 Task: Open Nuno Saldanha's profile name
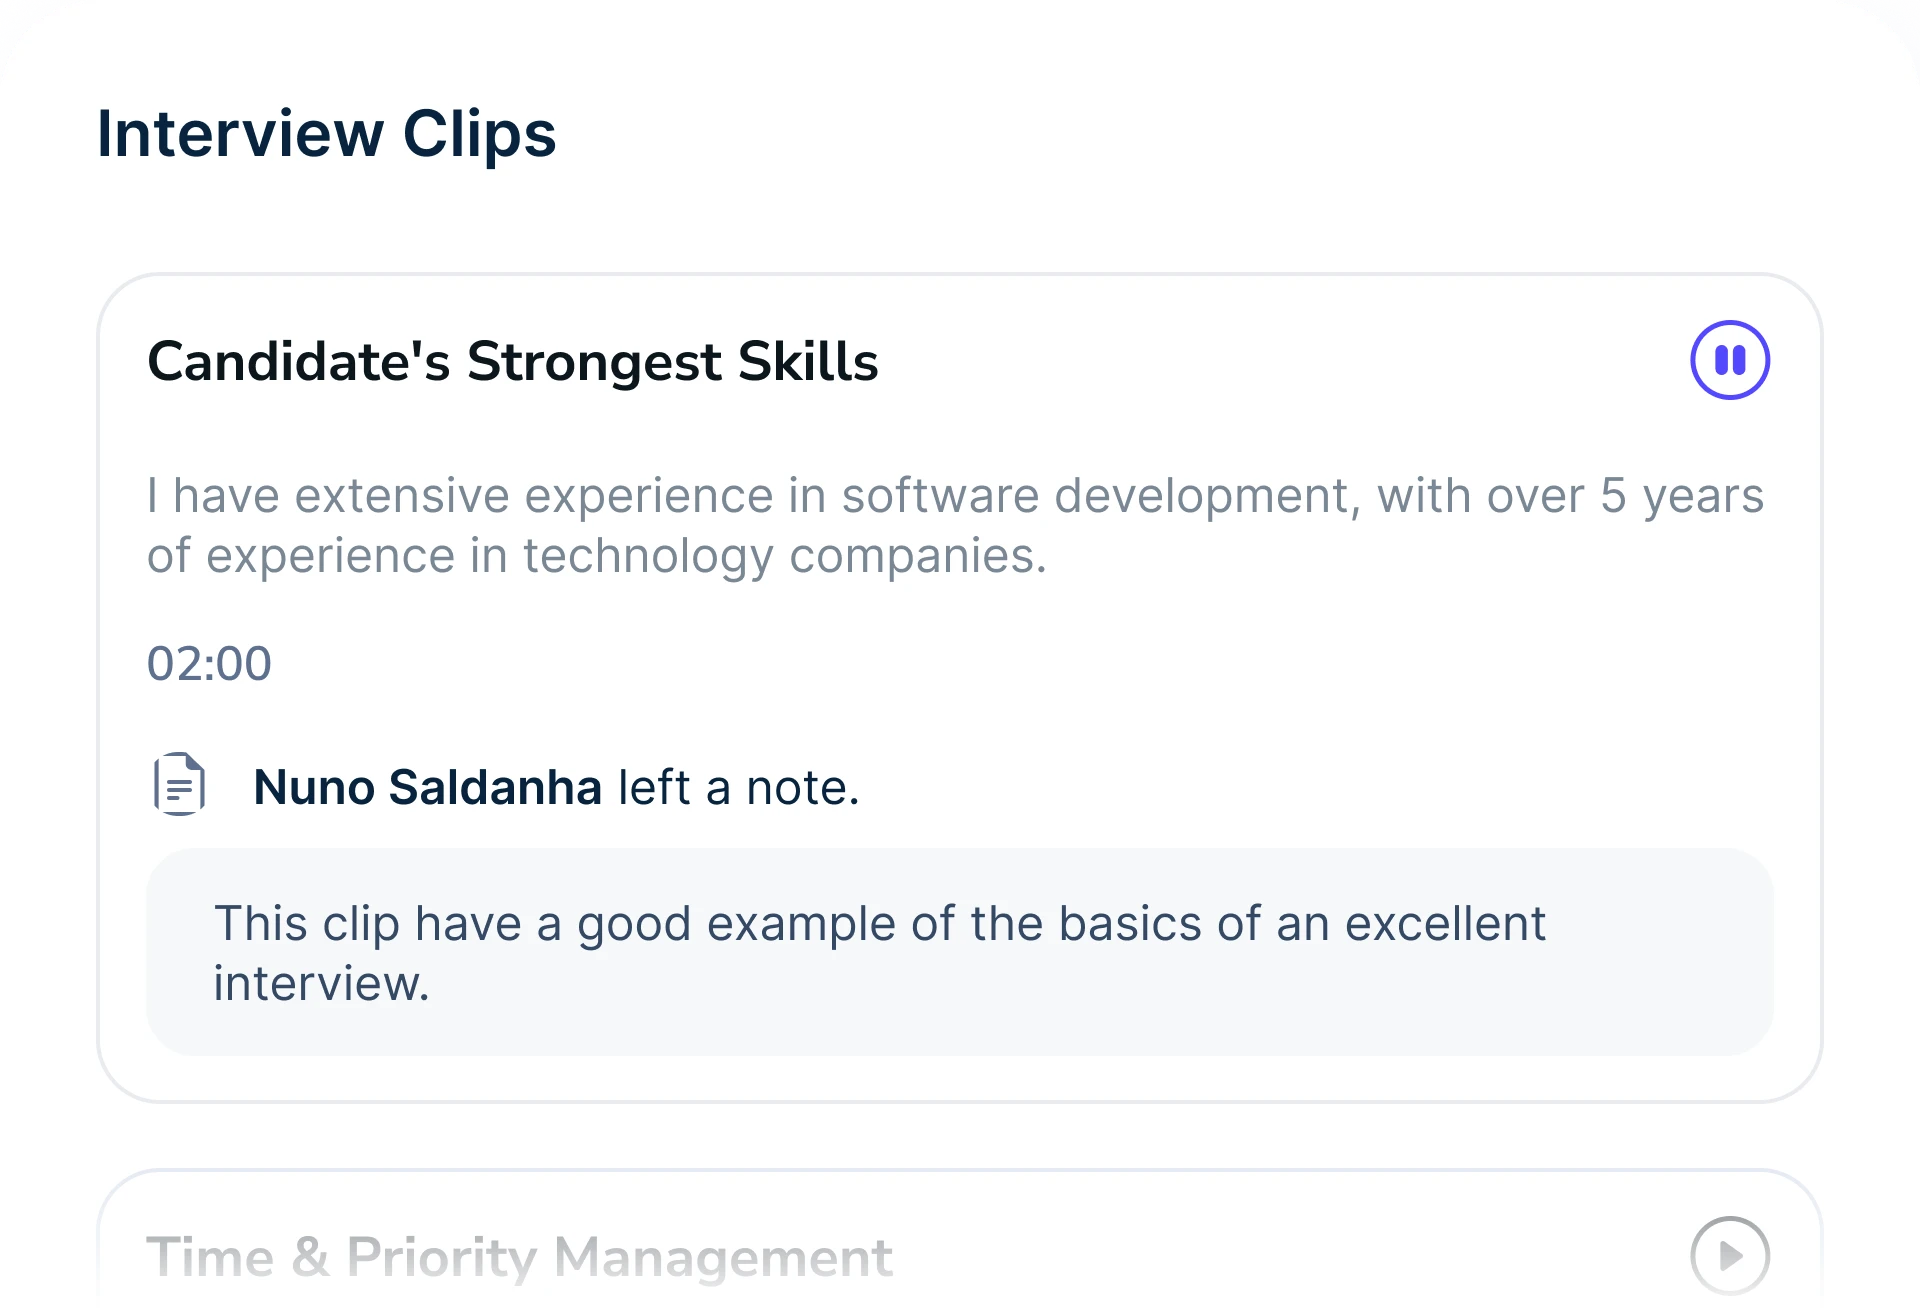coord(427,787)
